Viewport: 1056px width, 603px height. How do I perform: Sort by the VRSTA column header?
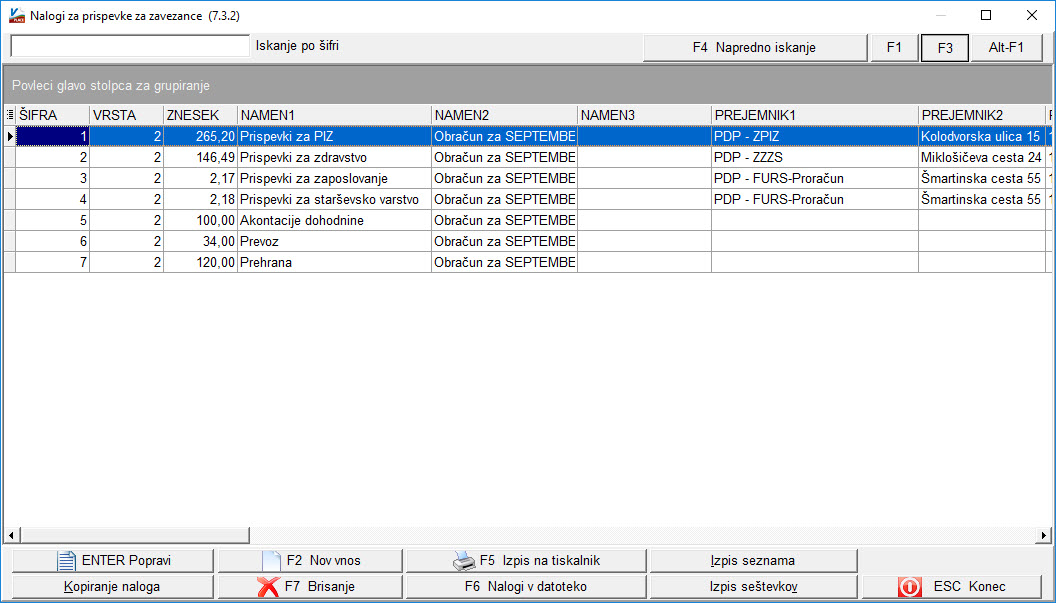click(x=127, y=115)
